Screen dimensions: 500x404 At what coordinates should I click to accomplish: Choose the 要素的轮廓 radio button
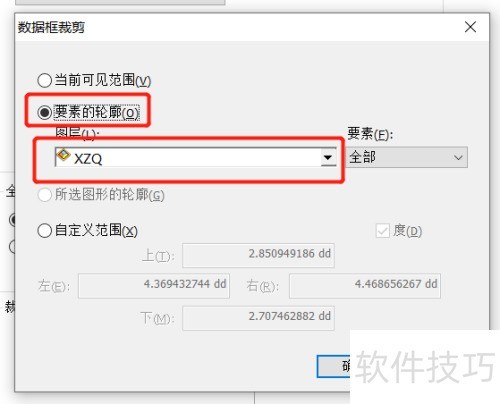(44, 112)
